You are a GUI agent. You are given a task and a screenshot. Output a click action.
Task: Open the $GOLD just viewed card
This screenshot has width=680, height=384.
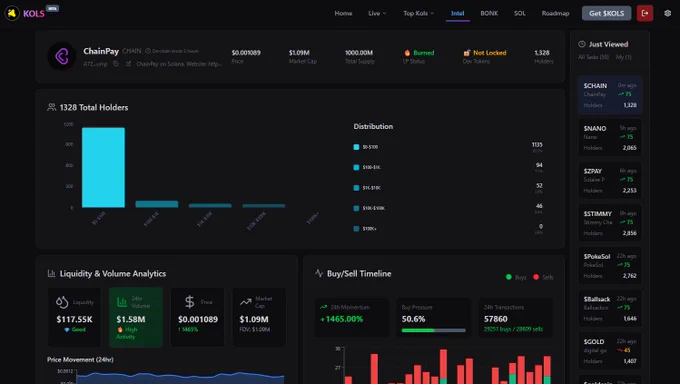tap(610, 351)
